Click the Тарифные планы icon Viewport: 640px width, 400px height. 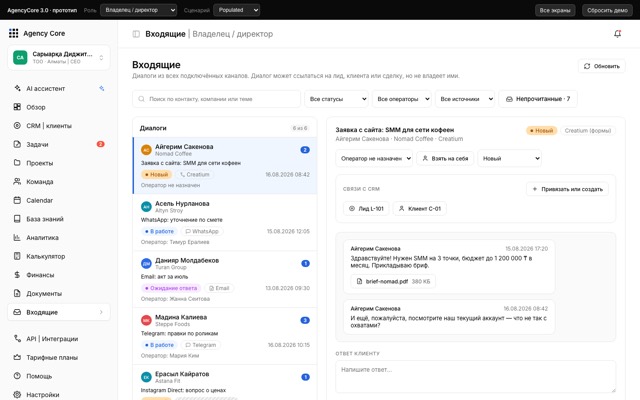coord(17,358)
